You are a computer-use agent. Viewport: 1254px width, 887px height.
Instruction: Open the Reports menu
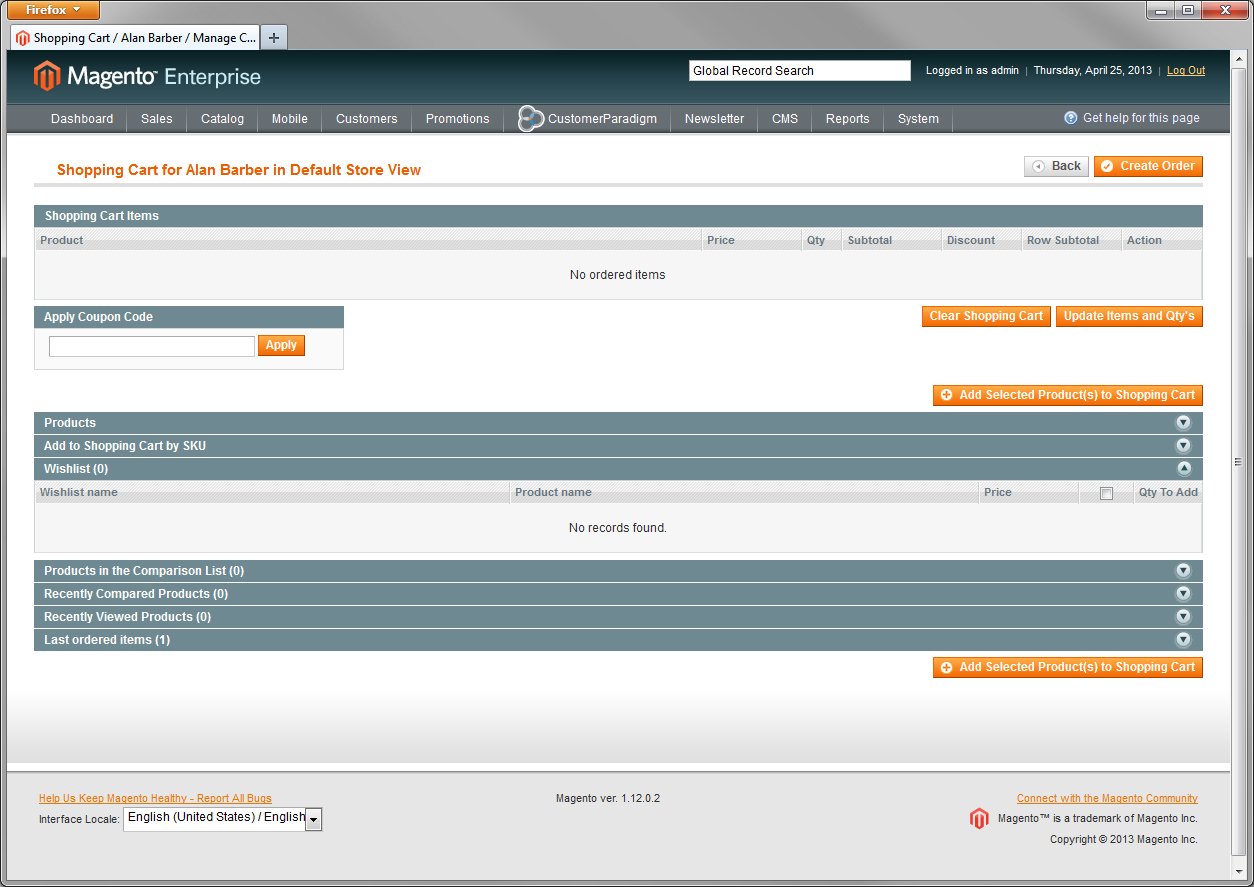pyautogui.click(x=847, y=119)
